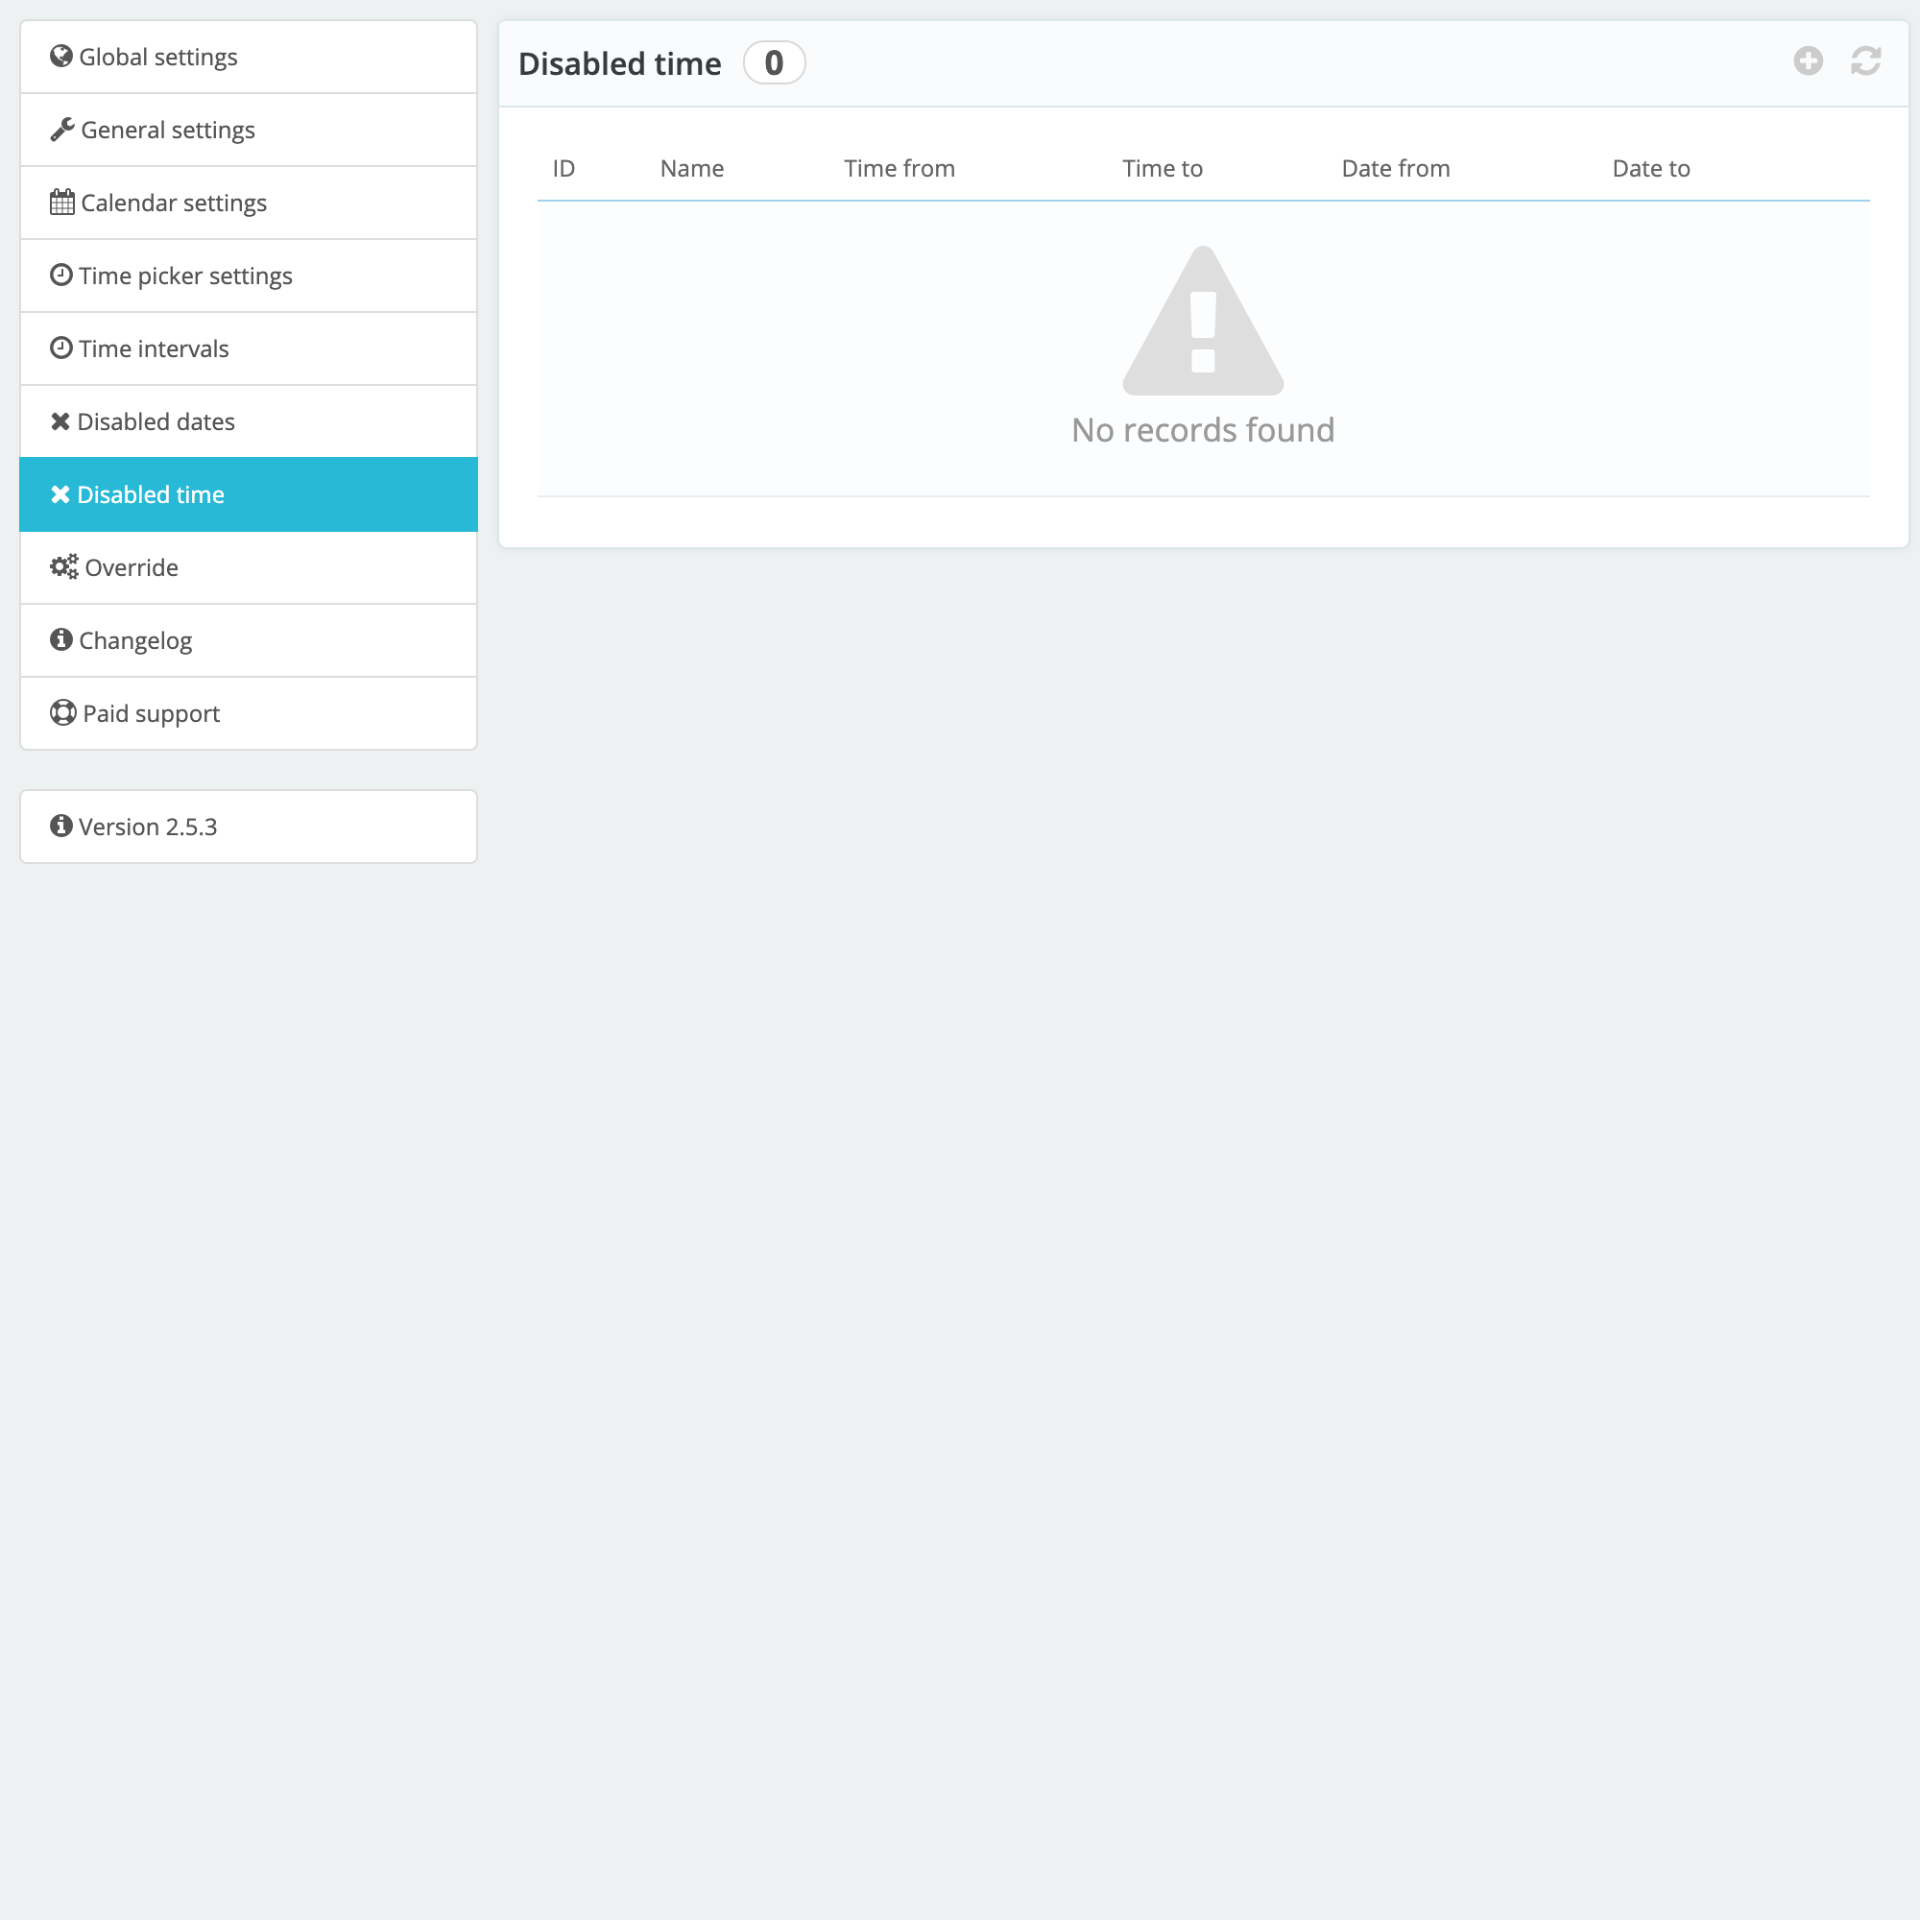
Task: Click the lifebuoy icon for Paid support
Action: pos(63,713)
